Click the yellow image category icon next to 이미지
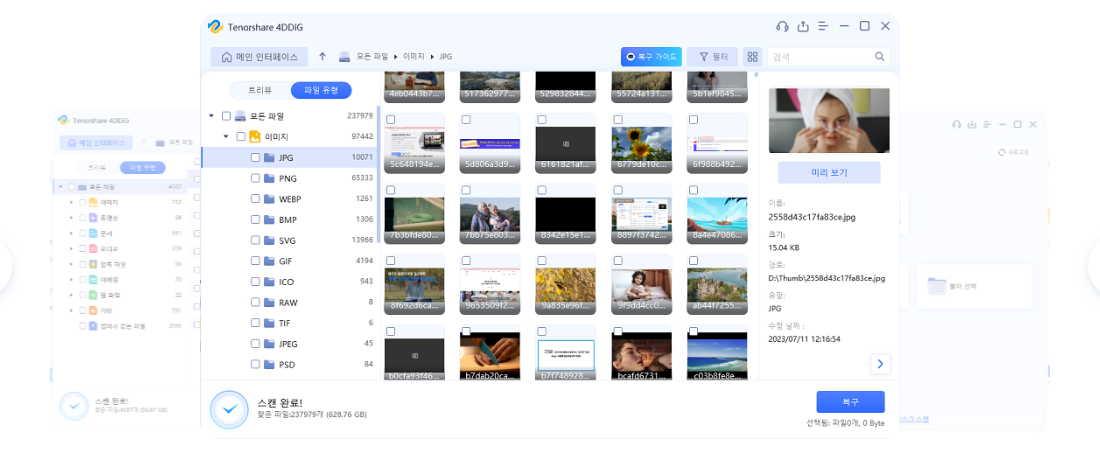The width and height of the screenshot is (1100, 457). point(255,137)
